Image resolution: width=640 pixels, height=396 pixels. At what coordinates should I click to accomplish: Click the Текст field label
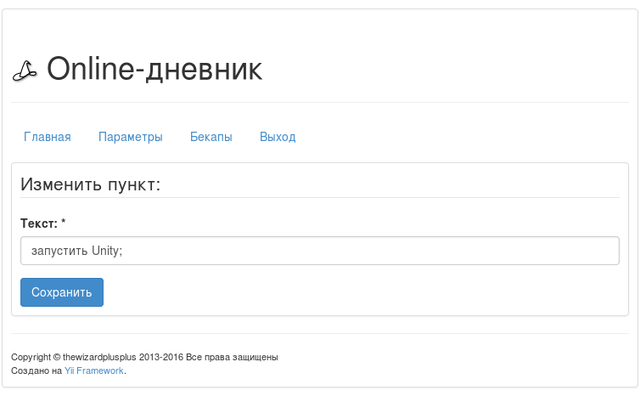point(43,223)
